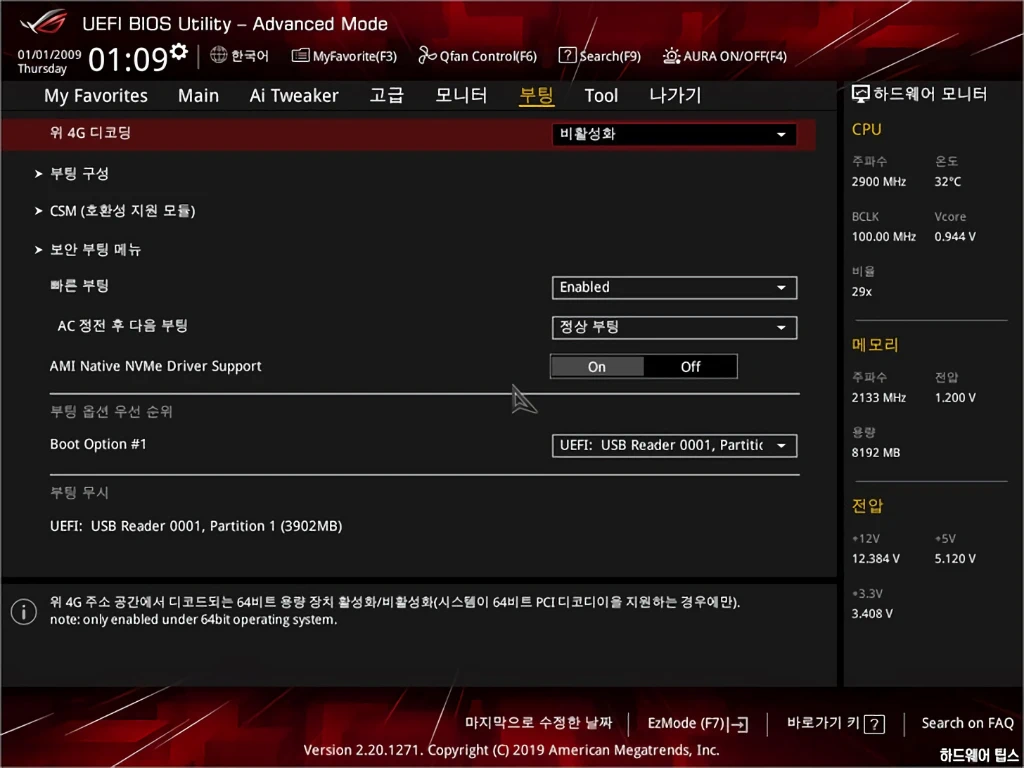Open 바로가기 키 hotkeys help

click(836, 724)
